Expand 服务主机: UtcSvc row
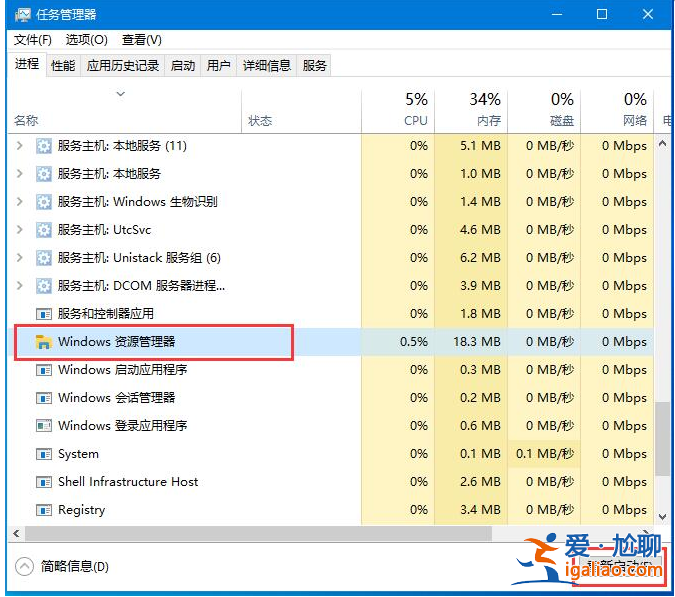 tap(19, 230)
